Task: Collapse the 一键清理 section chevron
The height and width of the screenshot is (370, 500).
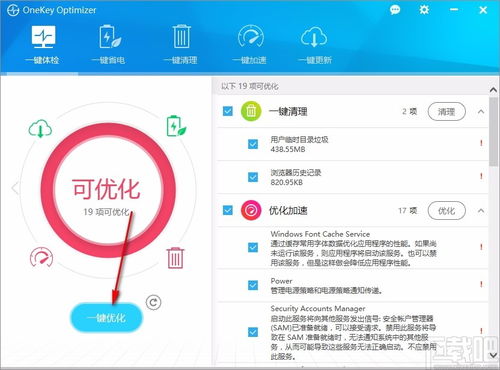Action: tap(481, 112)
